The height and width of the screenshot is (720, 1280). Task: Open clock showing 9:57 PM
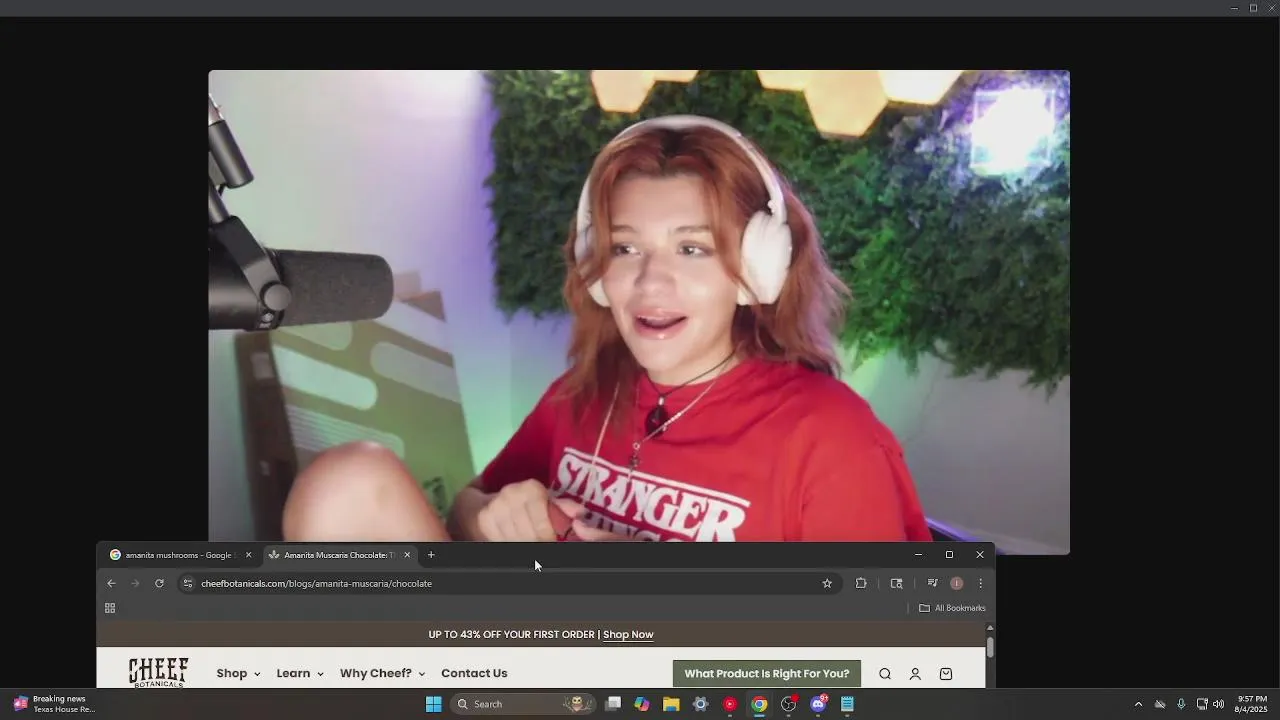tap(1252, 704)
